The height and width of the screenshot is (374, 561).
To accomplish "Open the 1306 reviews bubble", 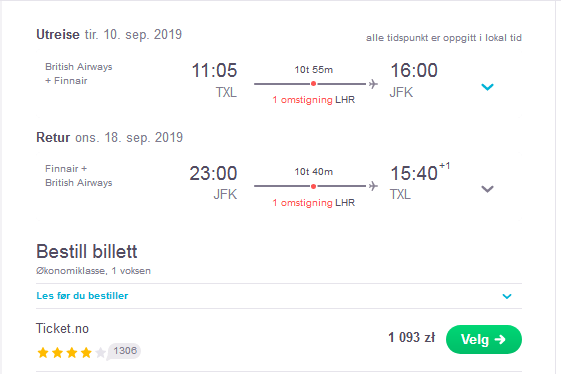I will point(125,351).
